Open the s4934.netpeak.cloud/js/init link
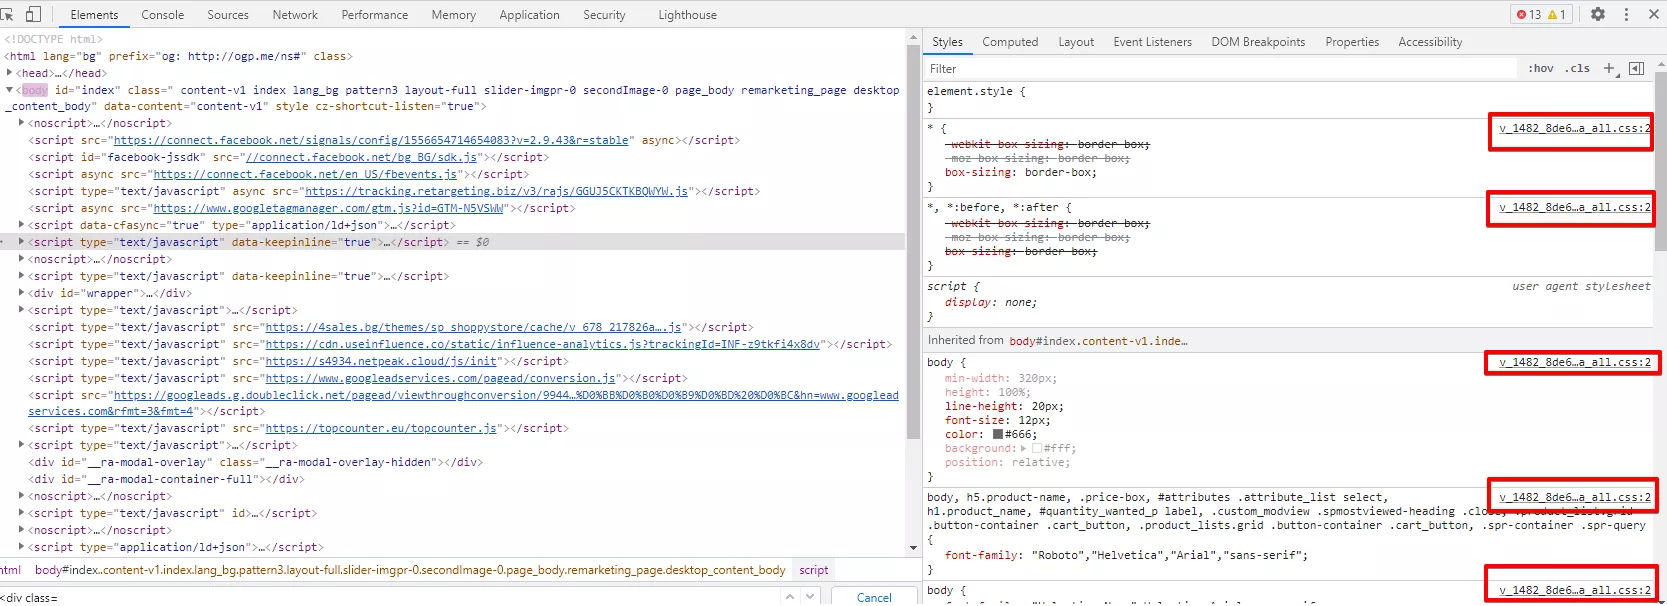Screen dimensions: 1667x606 (381, 362)
